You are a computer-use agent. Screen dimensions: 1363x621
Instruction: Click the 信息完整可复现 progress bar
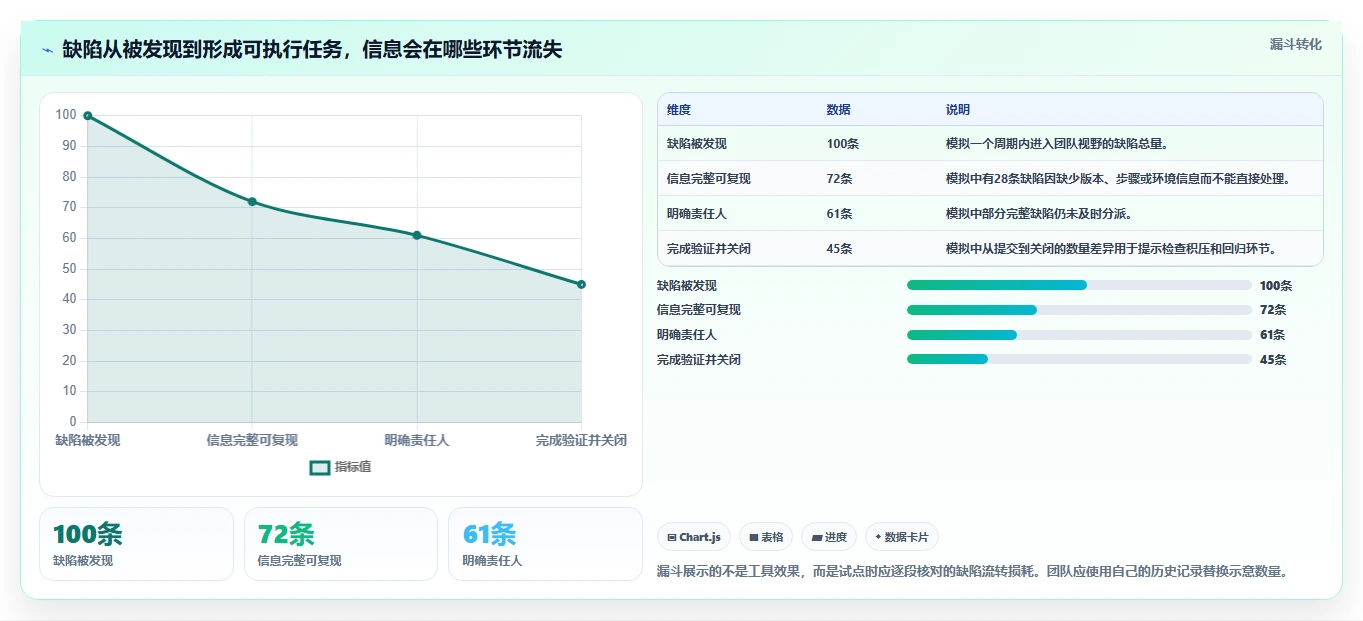pyautogui.click(x=1079, y=310)
